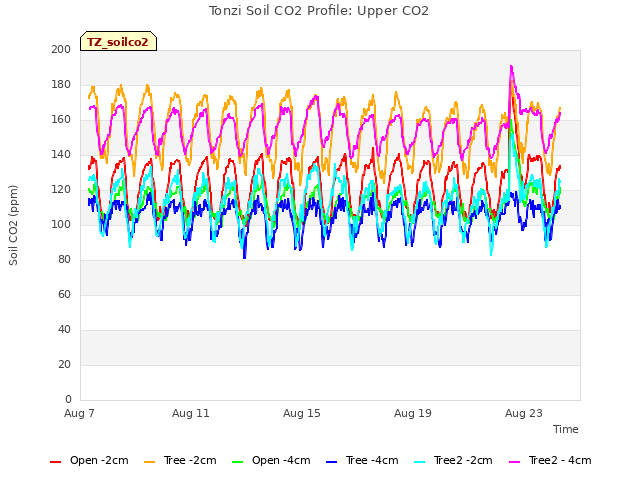Toggle the Tree2 - 4cm legend entry
This screenshot has width=640, height=480.
coord(550,461)
